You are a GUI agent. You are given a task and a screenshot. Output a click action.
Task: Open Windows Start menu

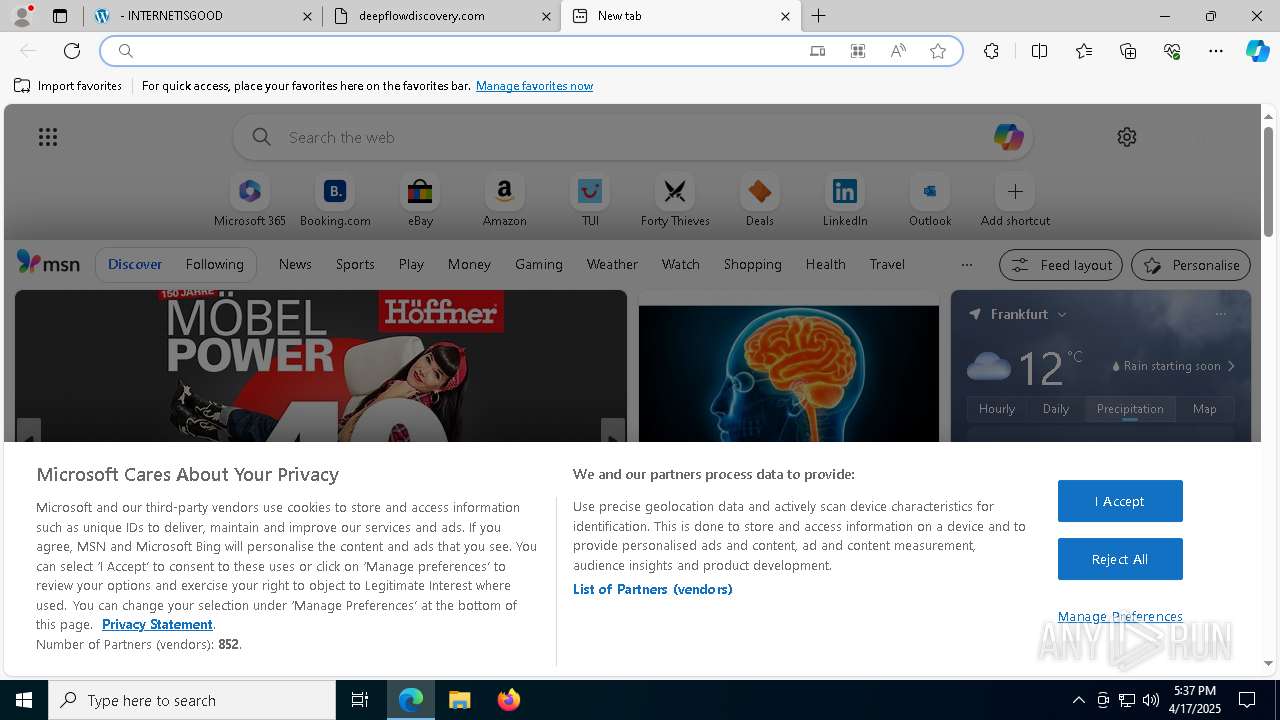24,700
